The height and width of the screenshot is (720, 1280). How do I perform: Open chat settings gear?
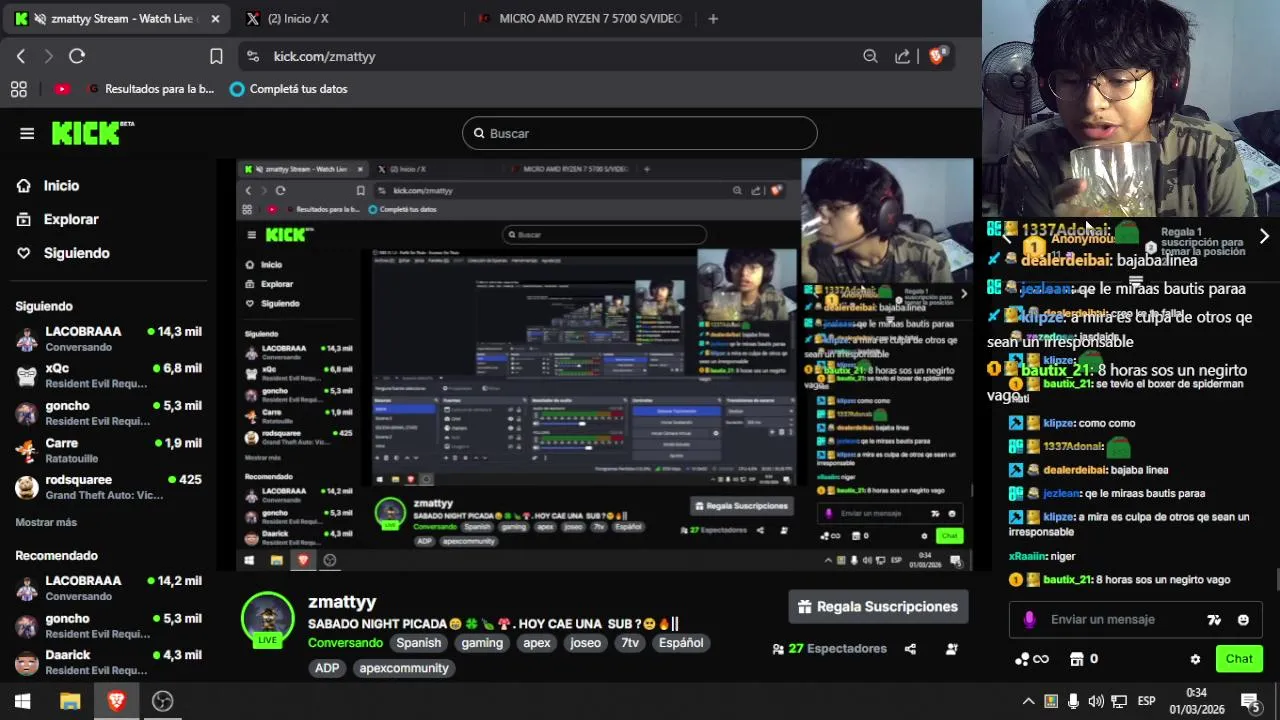point(1195,659)
